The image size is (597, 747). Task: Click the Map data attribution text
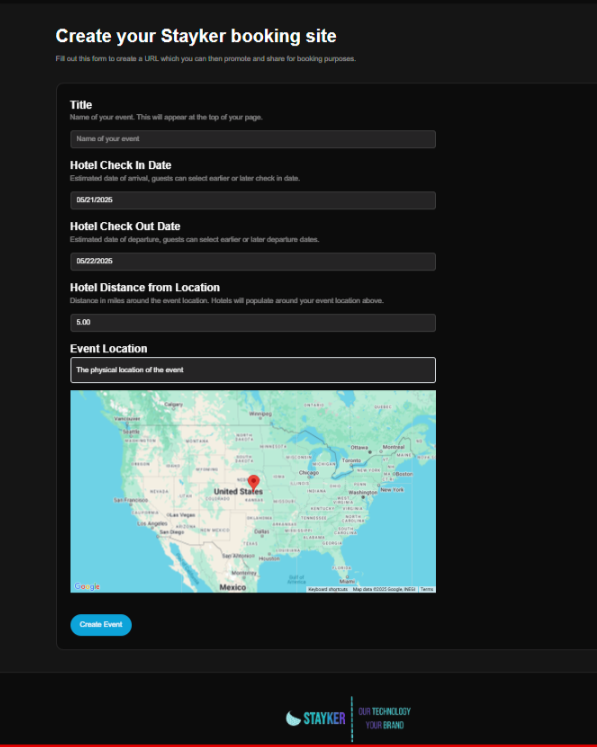point(384,589)
